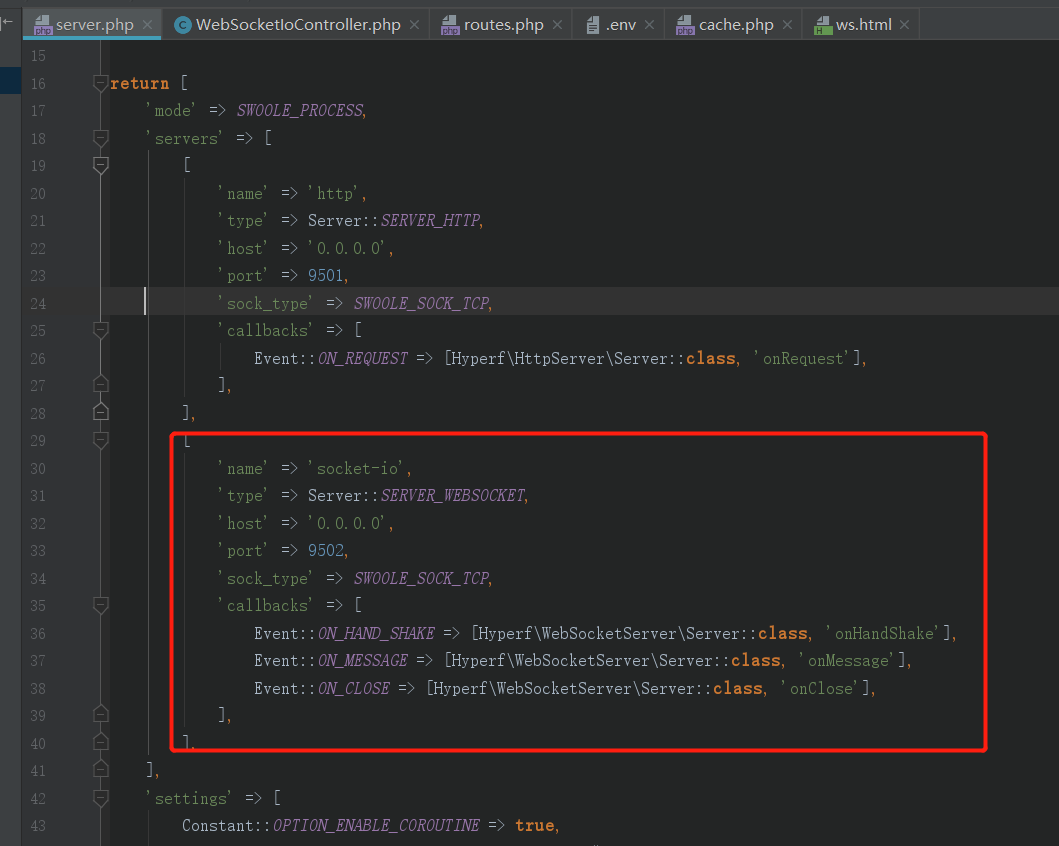Close the .env tab
Image resolution: width=1059 pixels, height=846 pixels.
[x=649, y=25]
